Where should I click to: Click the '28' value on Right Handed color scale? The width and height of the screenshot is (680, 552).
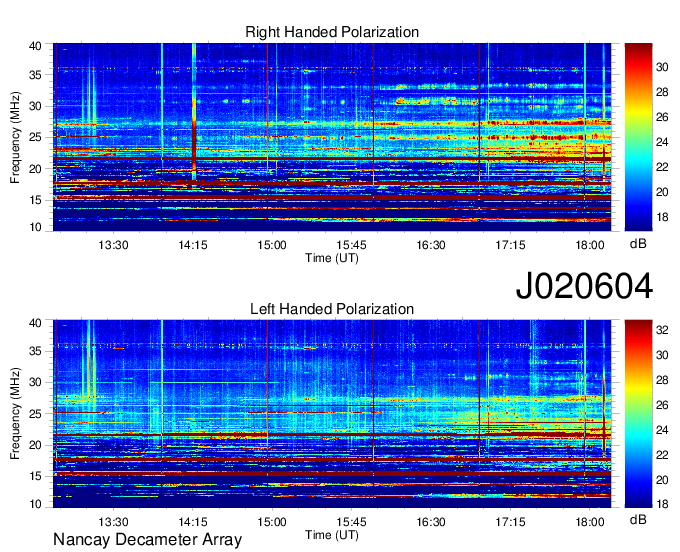coord(662,92)
